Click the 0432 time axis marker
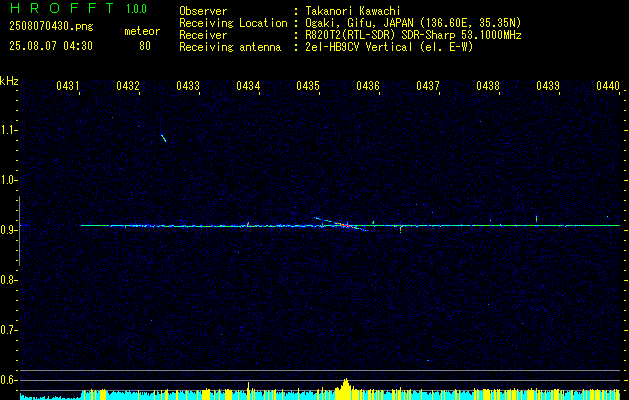 [x=128, y=86]
